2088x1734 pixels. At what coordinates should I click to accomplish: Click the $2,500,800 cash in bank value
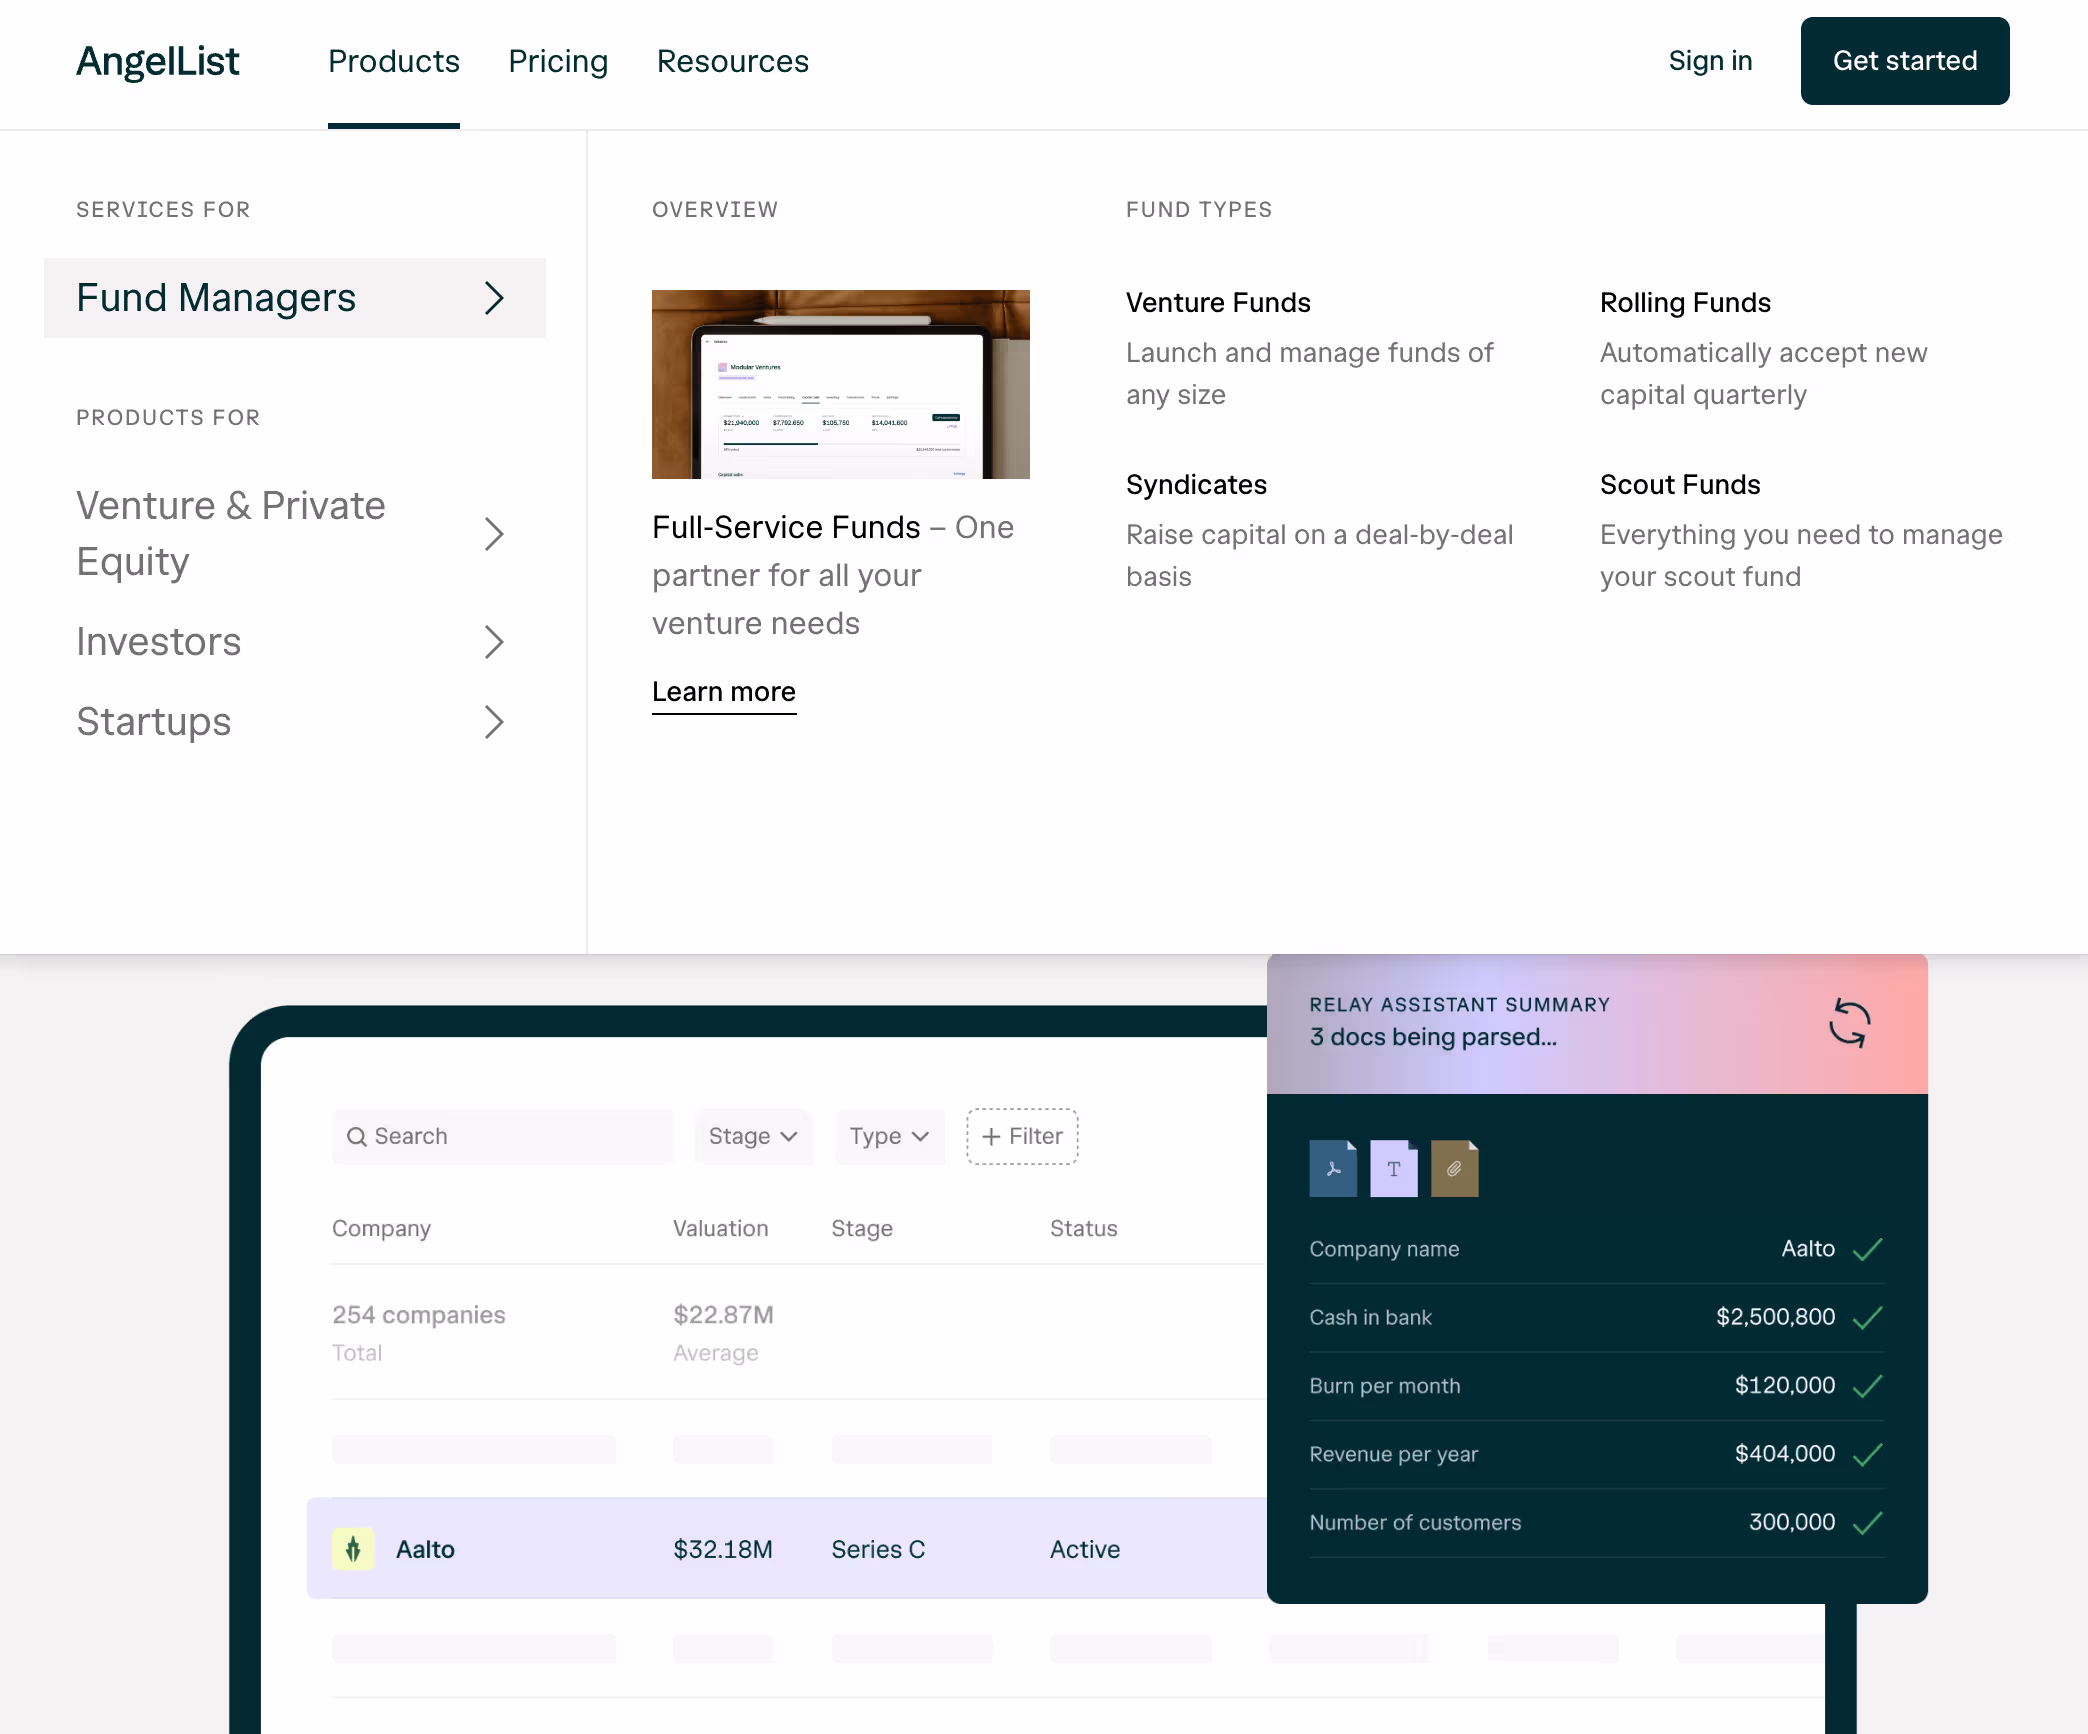click(1776, 1317)
